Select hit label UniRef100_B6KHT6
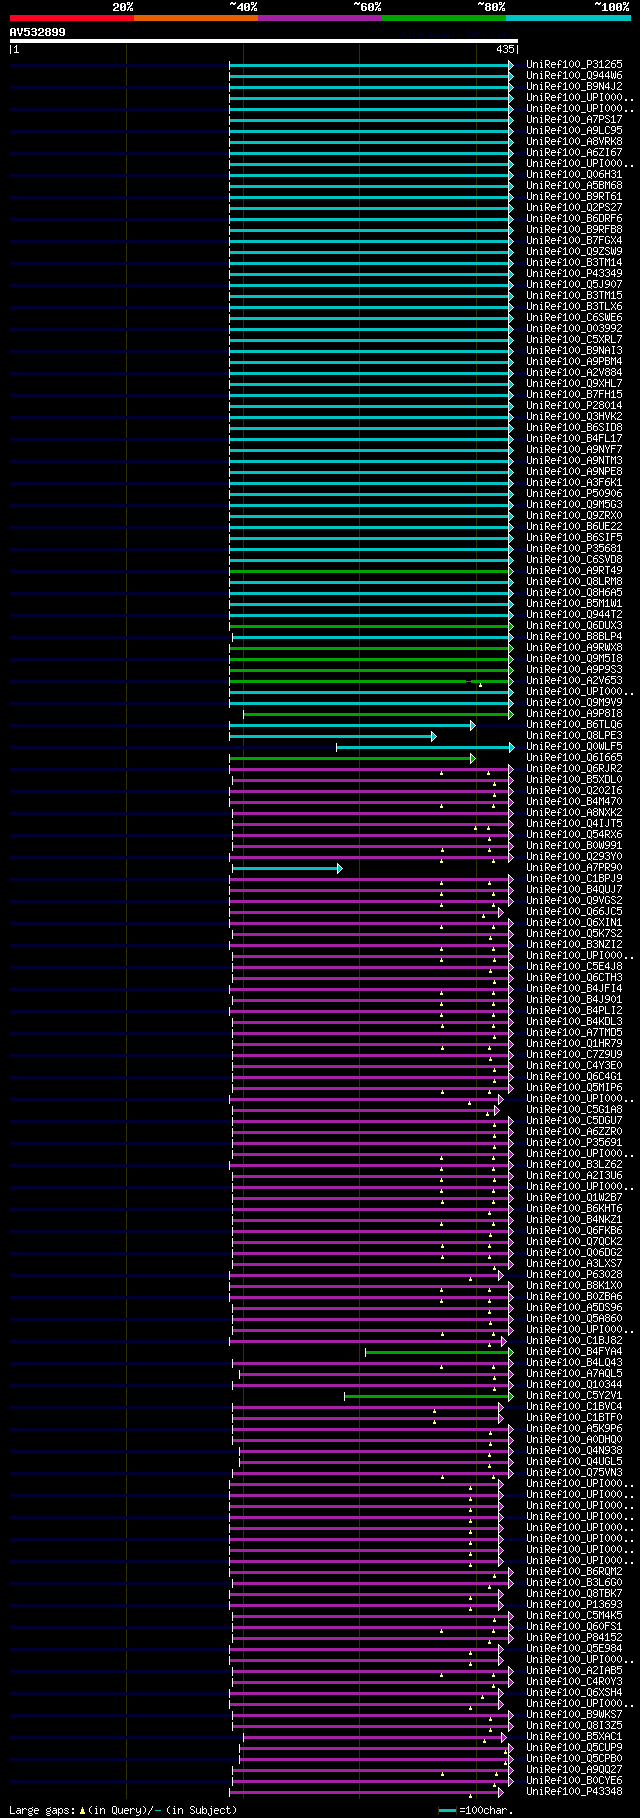640x1818 pixels. point(574,1209)
